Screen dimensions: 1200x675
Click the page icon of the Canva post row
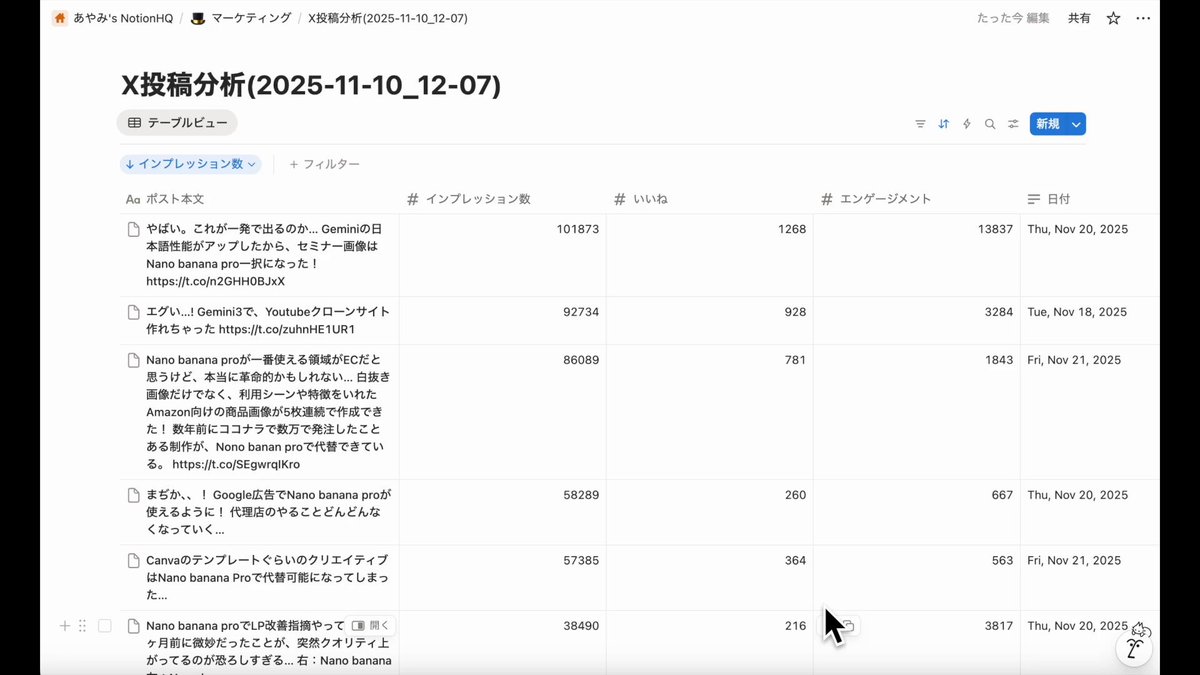coord(133,561)
